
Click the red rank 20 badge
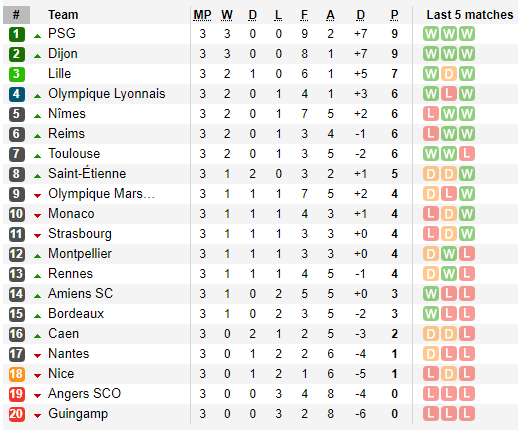[16, 414]
